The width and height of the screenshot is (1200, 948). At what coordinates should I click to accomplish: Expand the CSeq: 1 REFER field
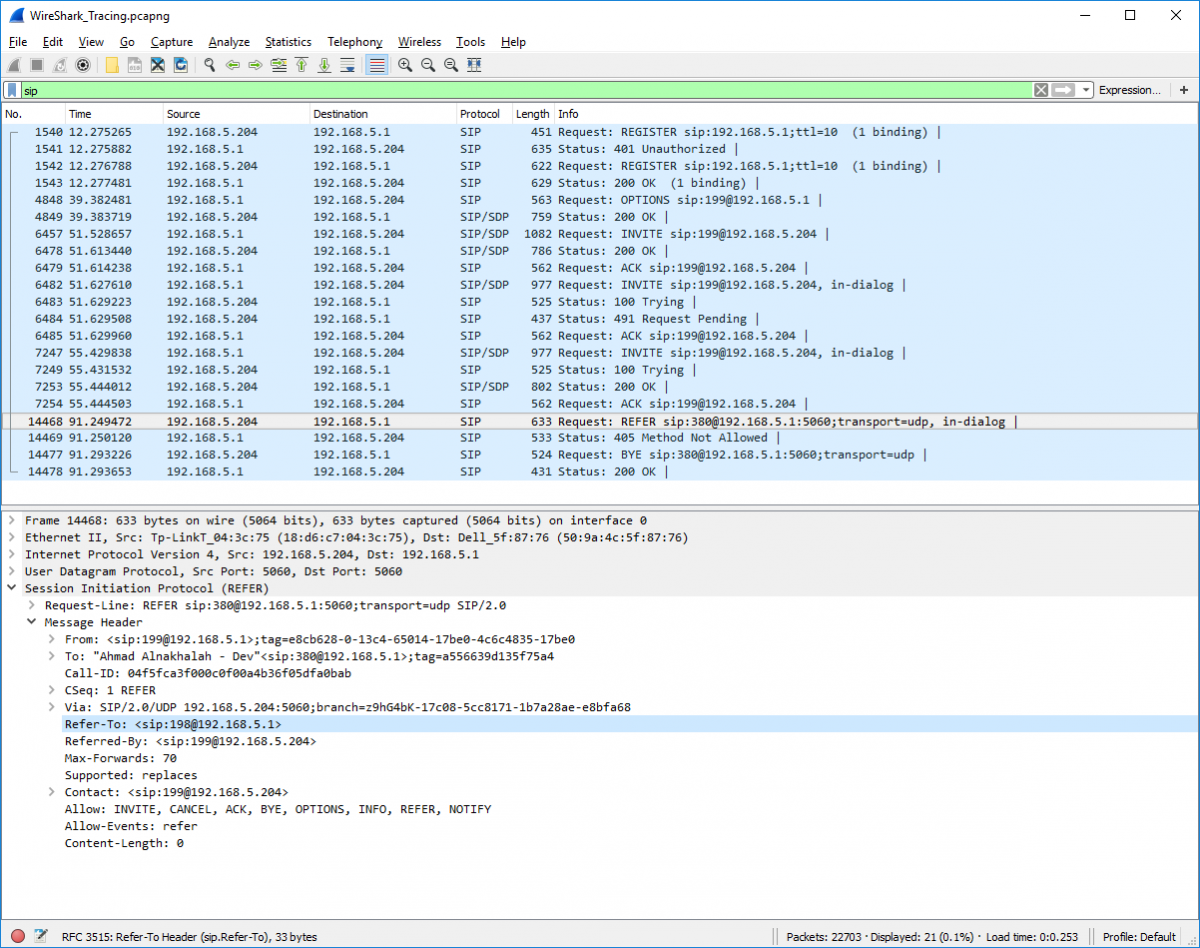point(52,691)
